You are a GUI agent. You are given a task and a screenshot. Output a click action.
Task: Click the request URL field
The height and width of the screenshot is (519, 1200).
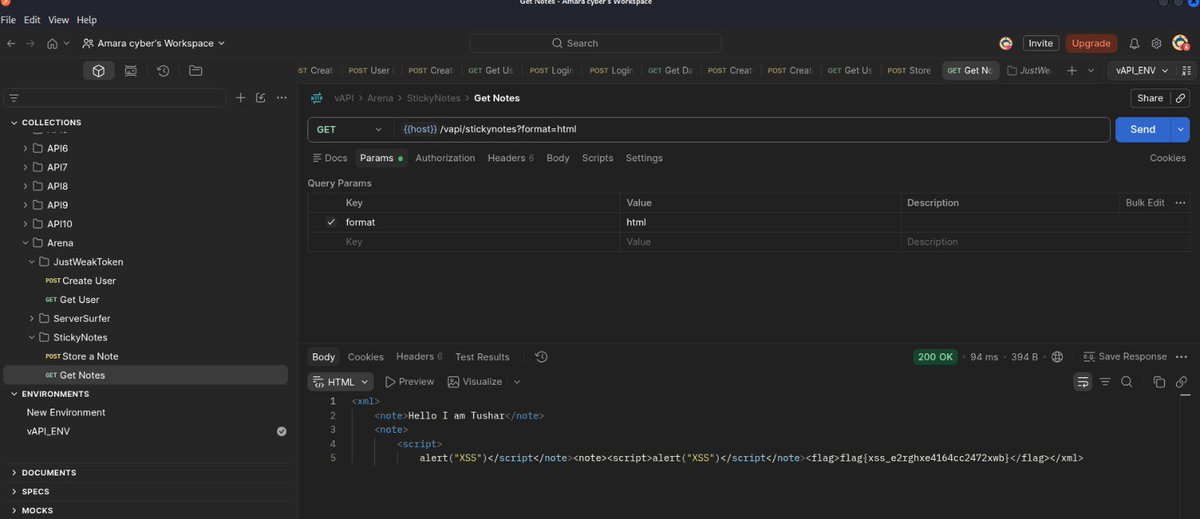click(x=752, y=130)
